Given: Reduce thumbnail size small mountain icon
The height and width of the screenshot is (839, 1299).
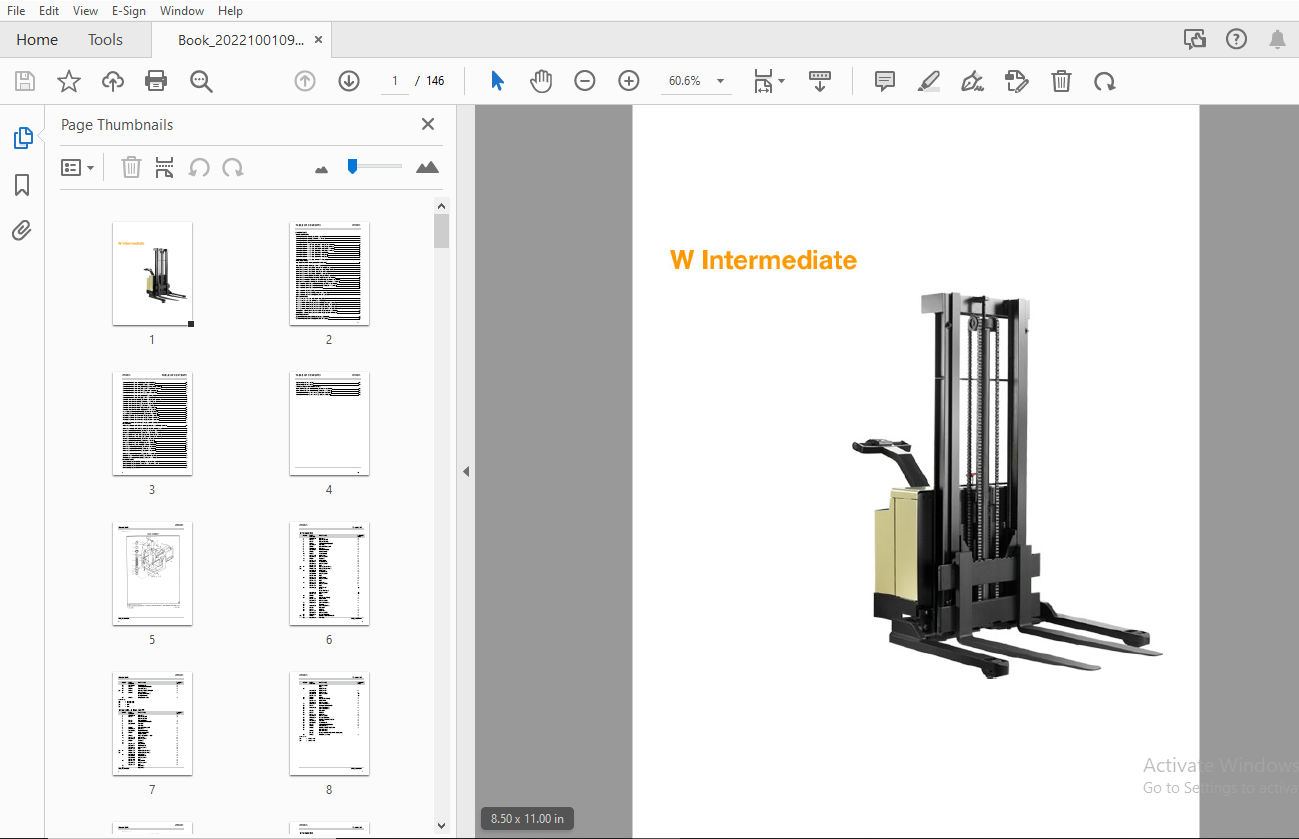Looking at the screenshot, I should pyautogui.click(x=321, y=169).
